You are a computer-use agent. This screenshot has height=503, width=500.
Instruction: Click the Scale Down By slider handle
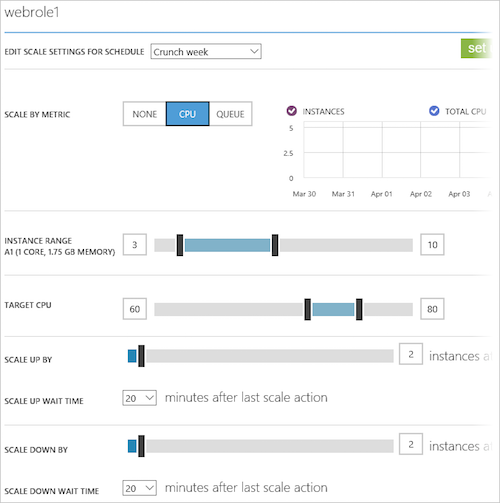tap(141, 446)
